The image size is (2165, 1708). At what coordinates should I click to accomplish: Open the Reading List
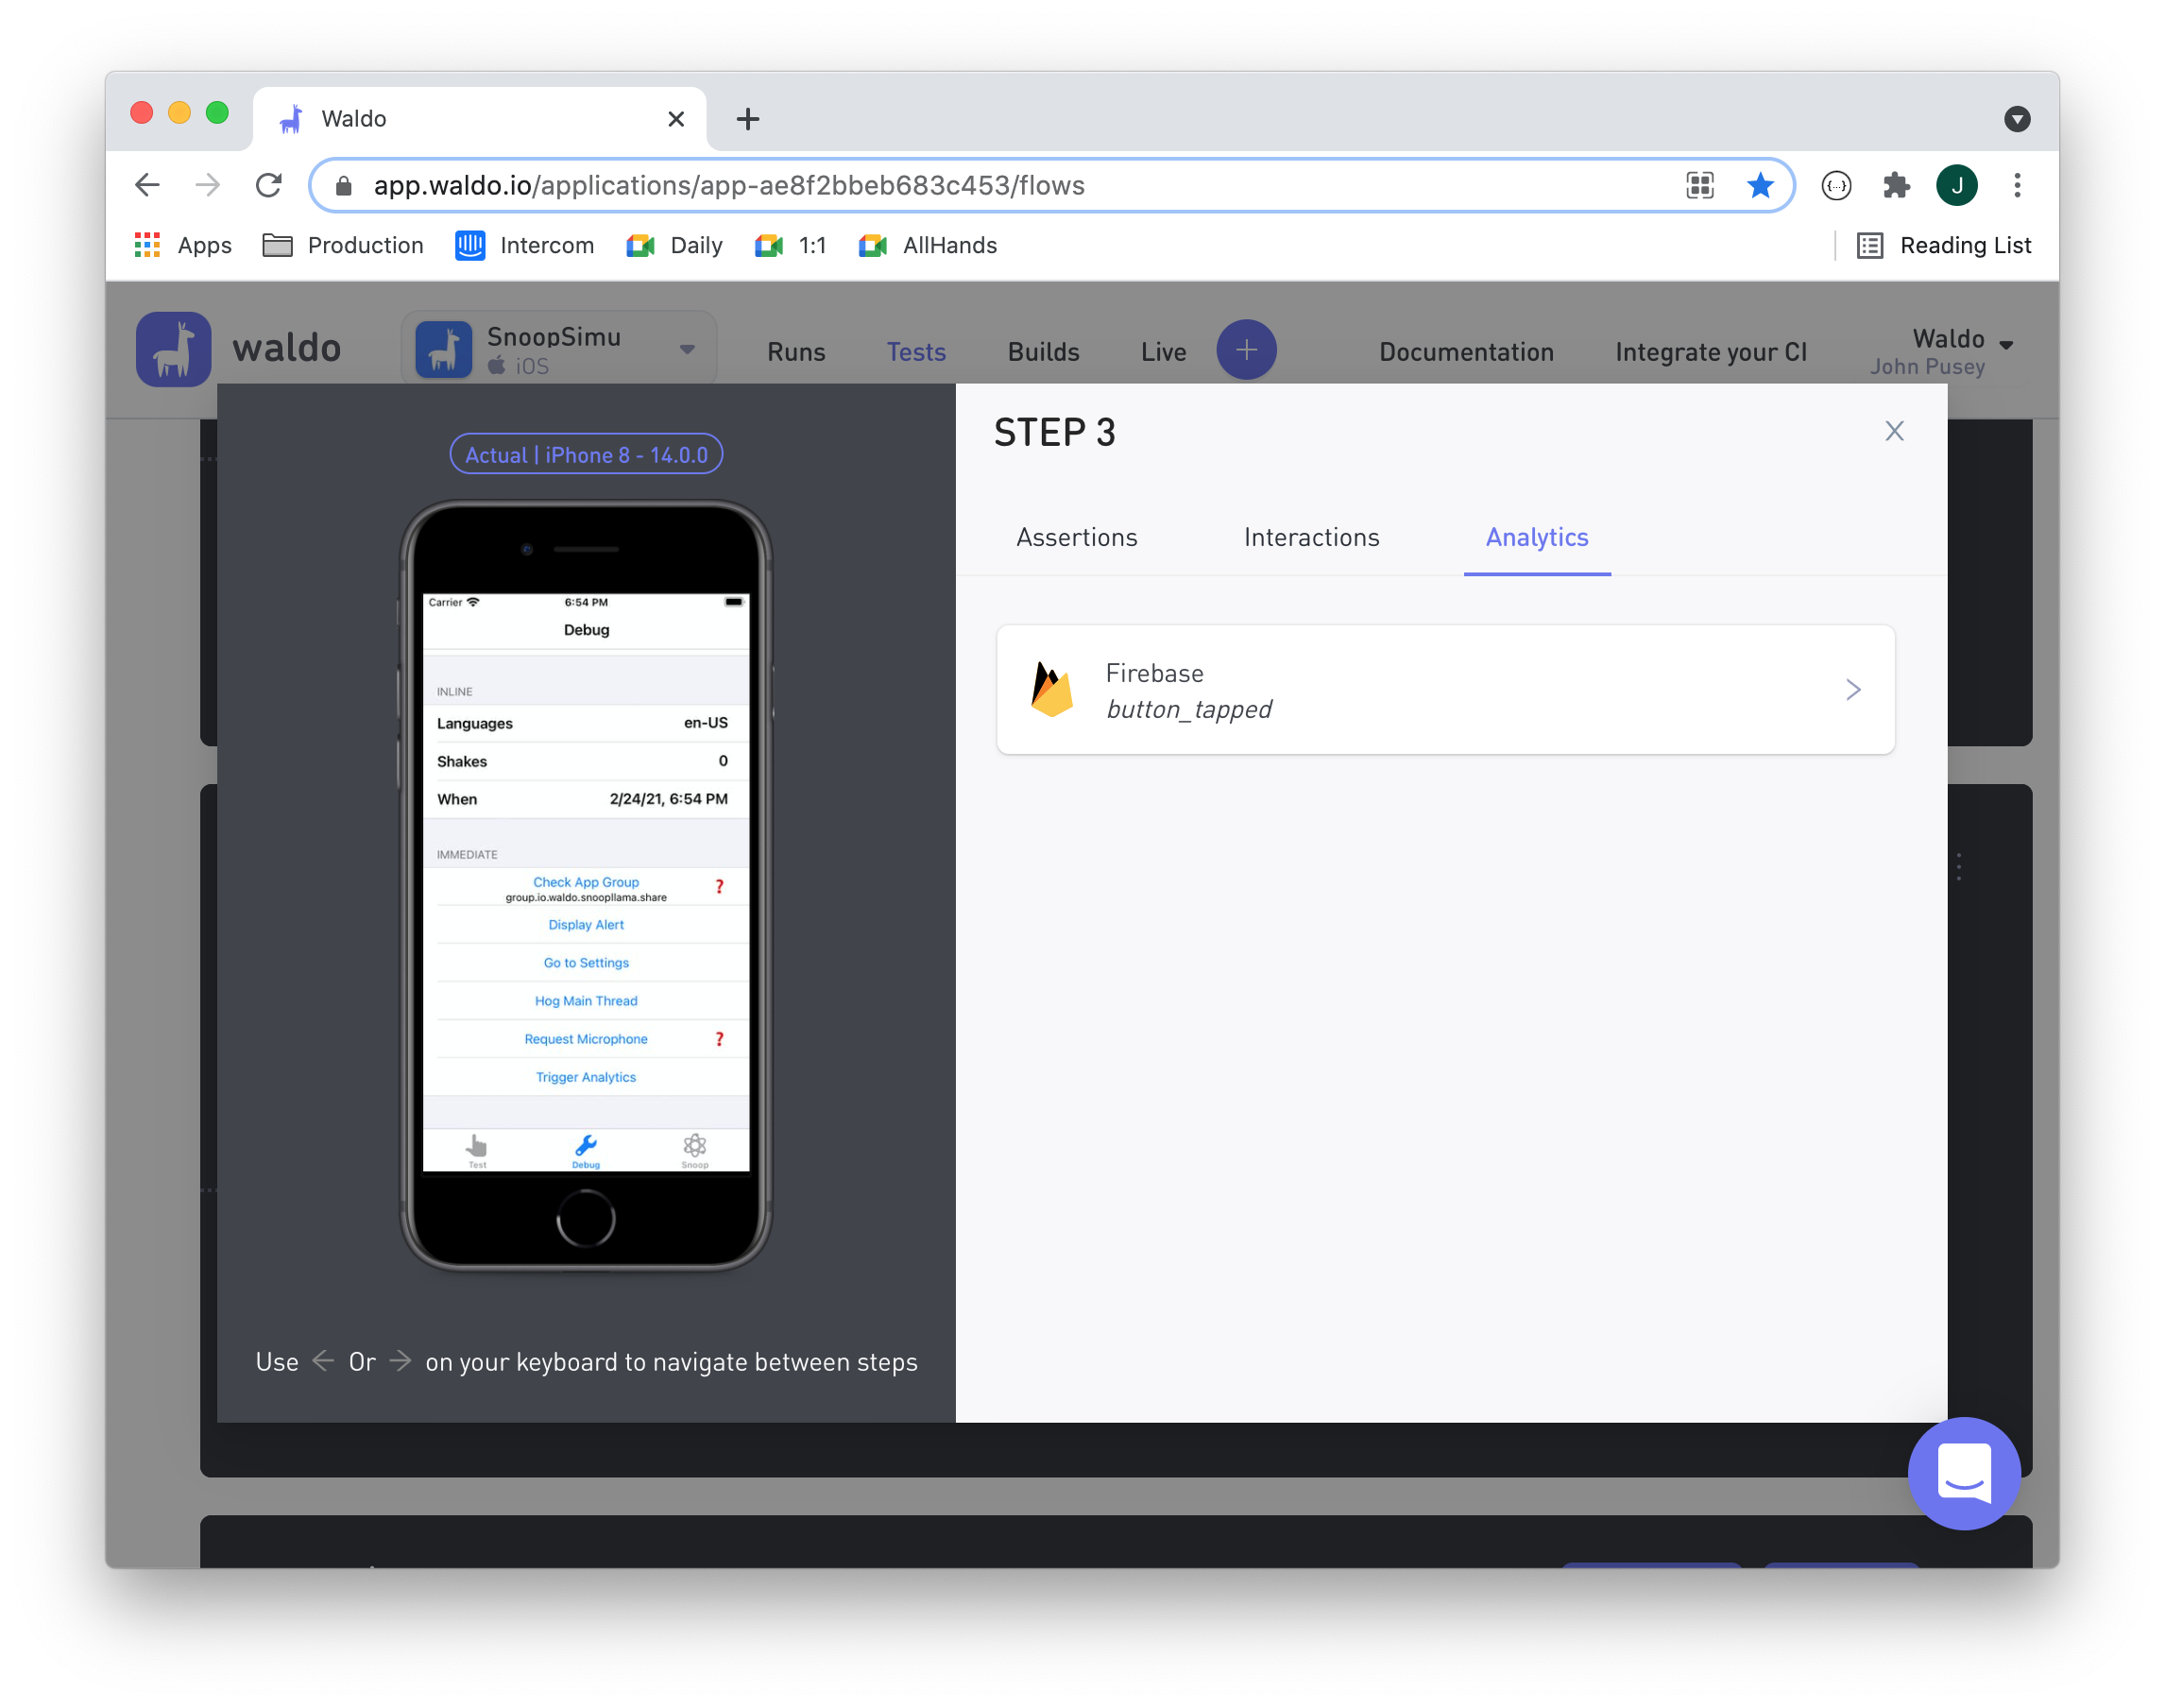coord(1944,245)
